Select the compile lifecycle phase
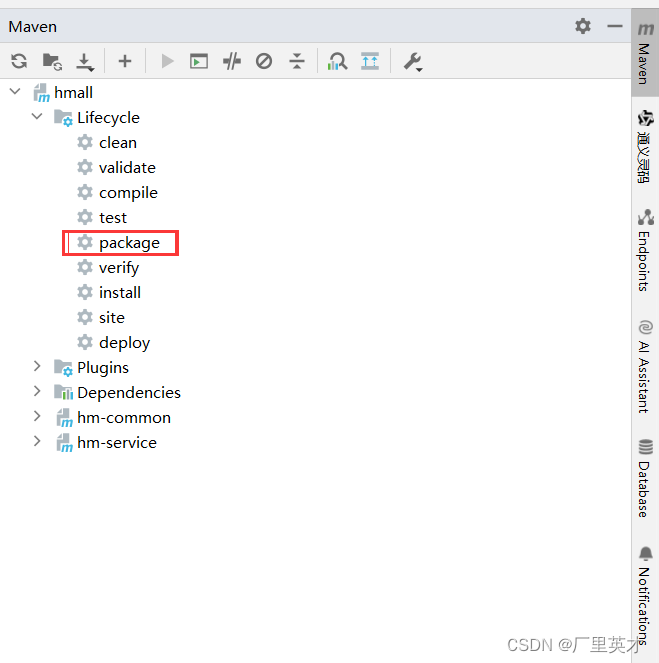The width and height of the screenshot is (659, 663). (129, 193)
